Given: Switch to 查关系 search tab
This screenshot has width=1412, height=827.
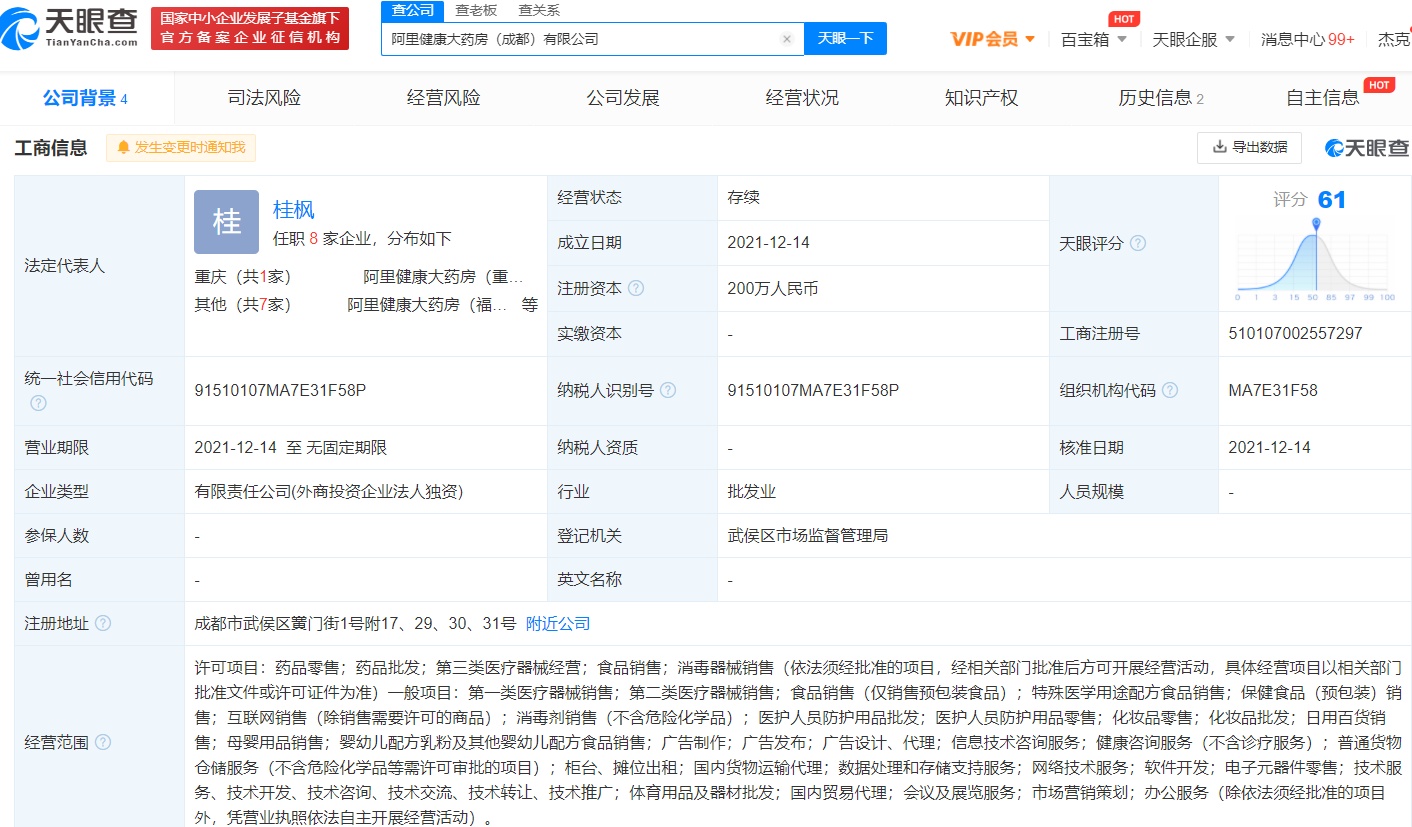Looking at the screenshot, I should 539,10.
